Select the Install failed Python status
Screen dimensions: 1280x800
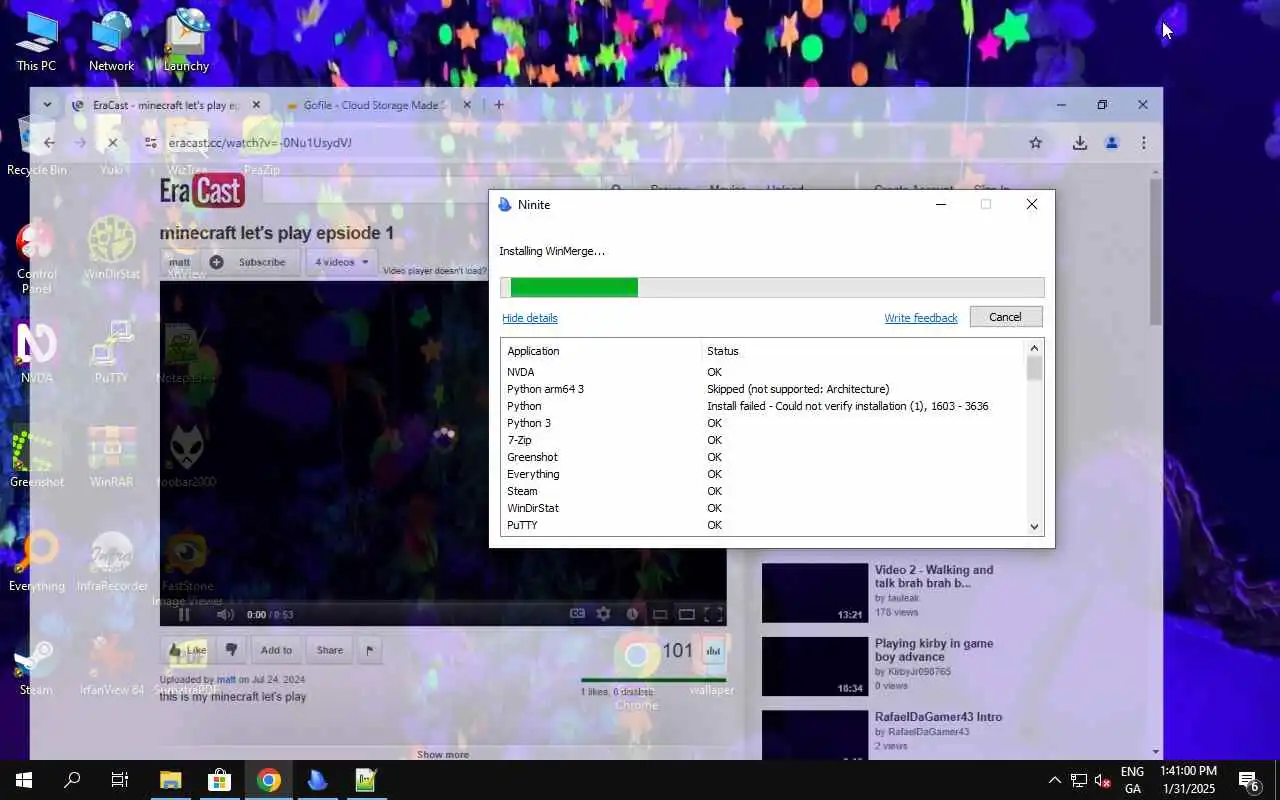(x=848, y=406)
